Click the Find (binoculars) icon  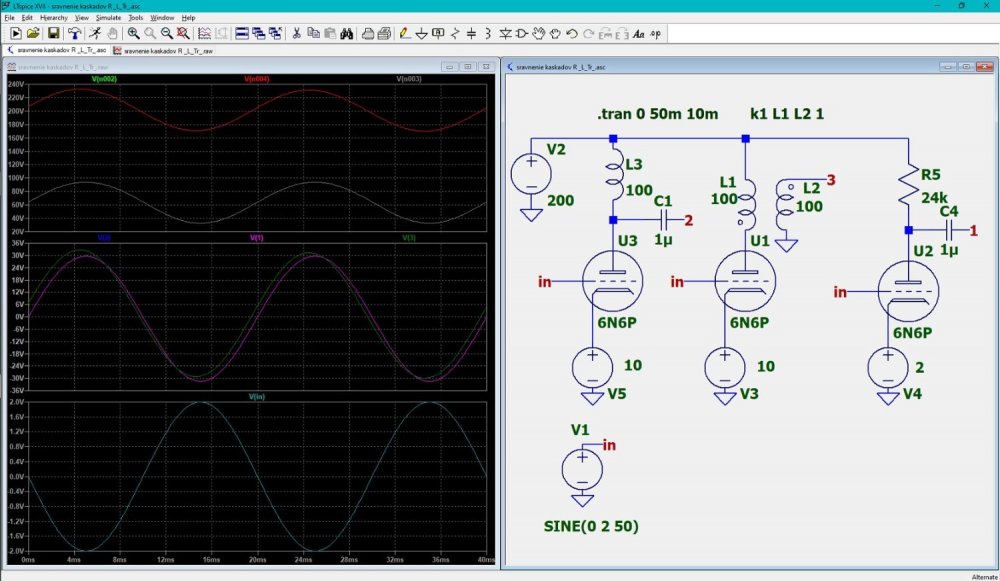coord(346,33)
